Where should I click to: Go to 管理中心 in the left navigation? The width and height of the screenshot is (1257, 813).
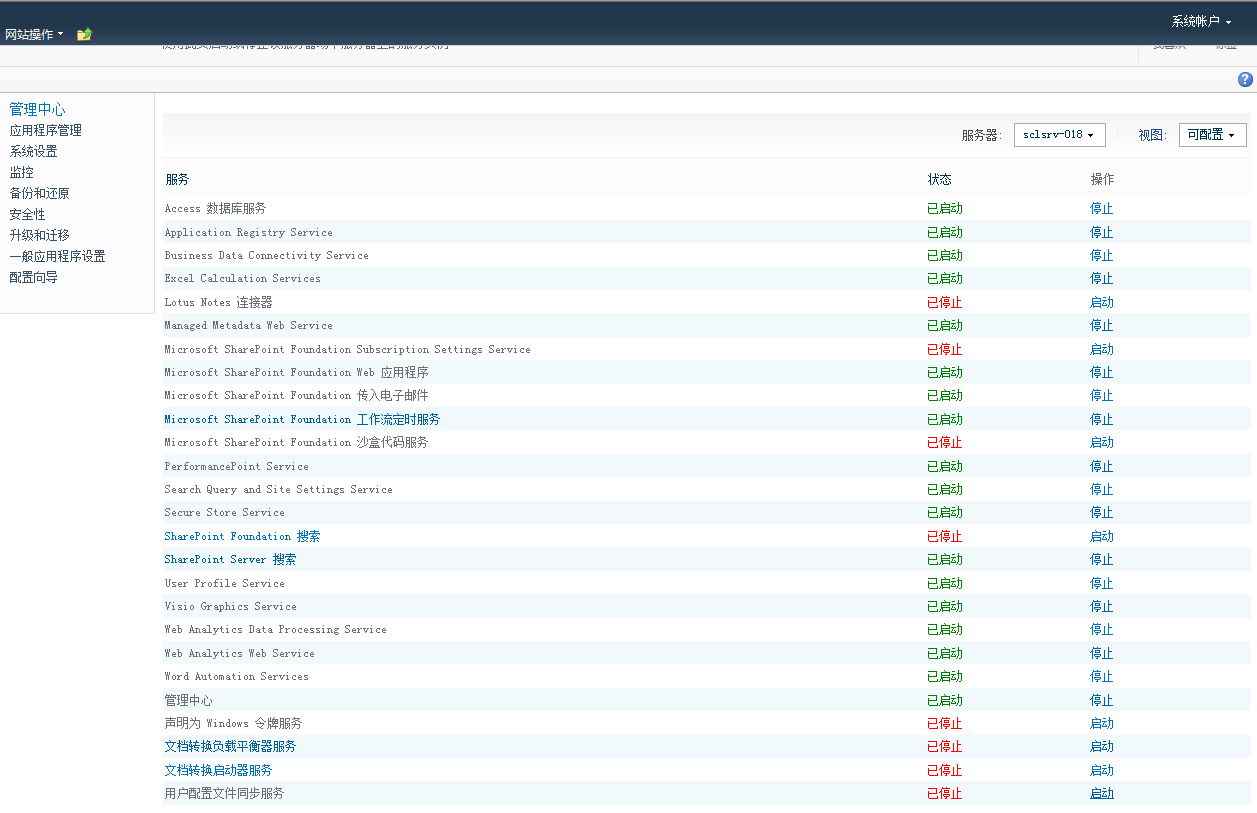coord(37,109)
